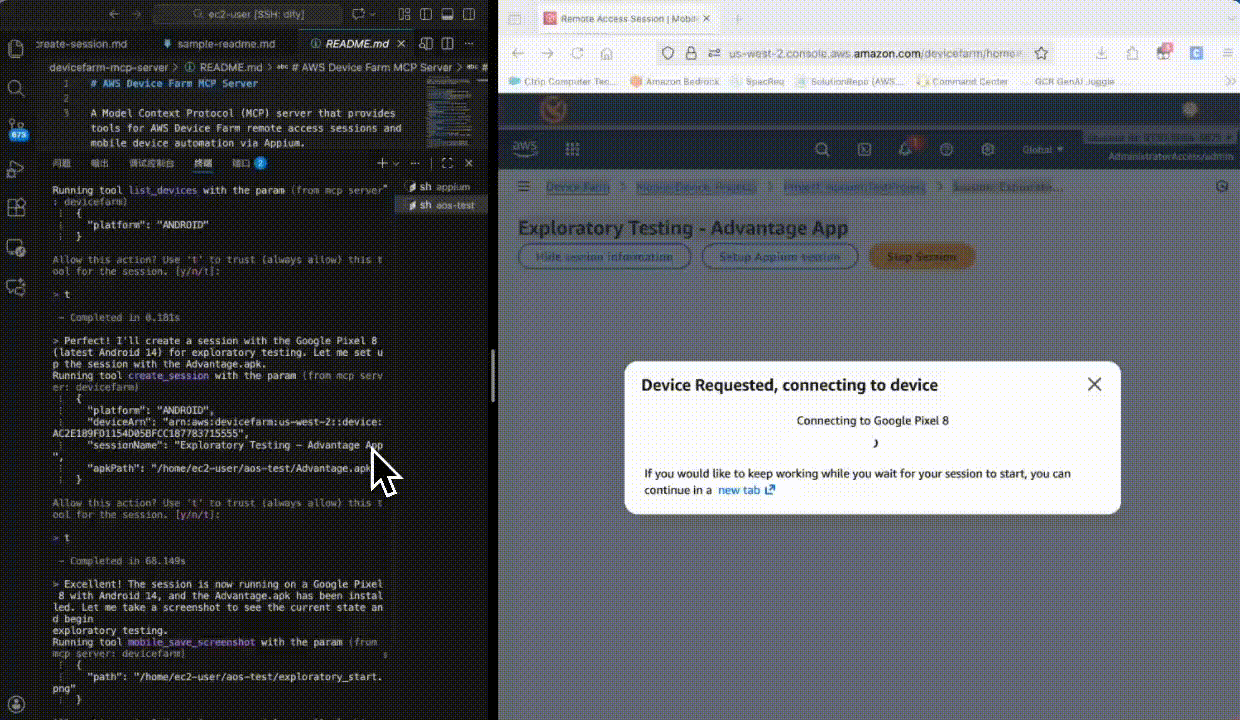Image resolution: width=1240 pixels, height=720 pixels.
Task: Open the 调试控制台 debug console tab
Action: 152,163
